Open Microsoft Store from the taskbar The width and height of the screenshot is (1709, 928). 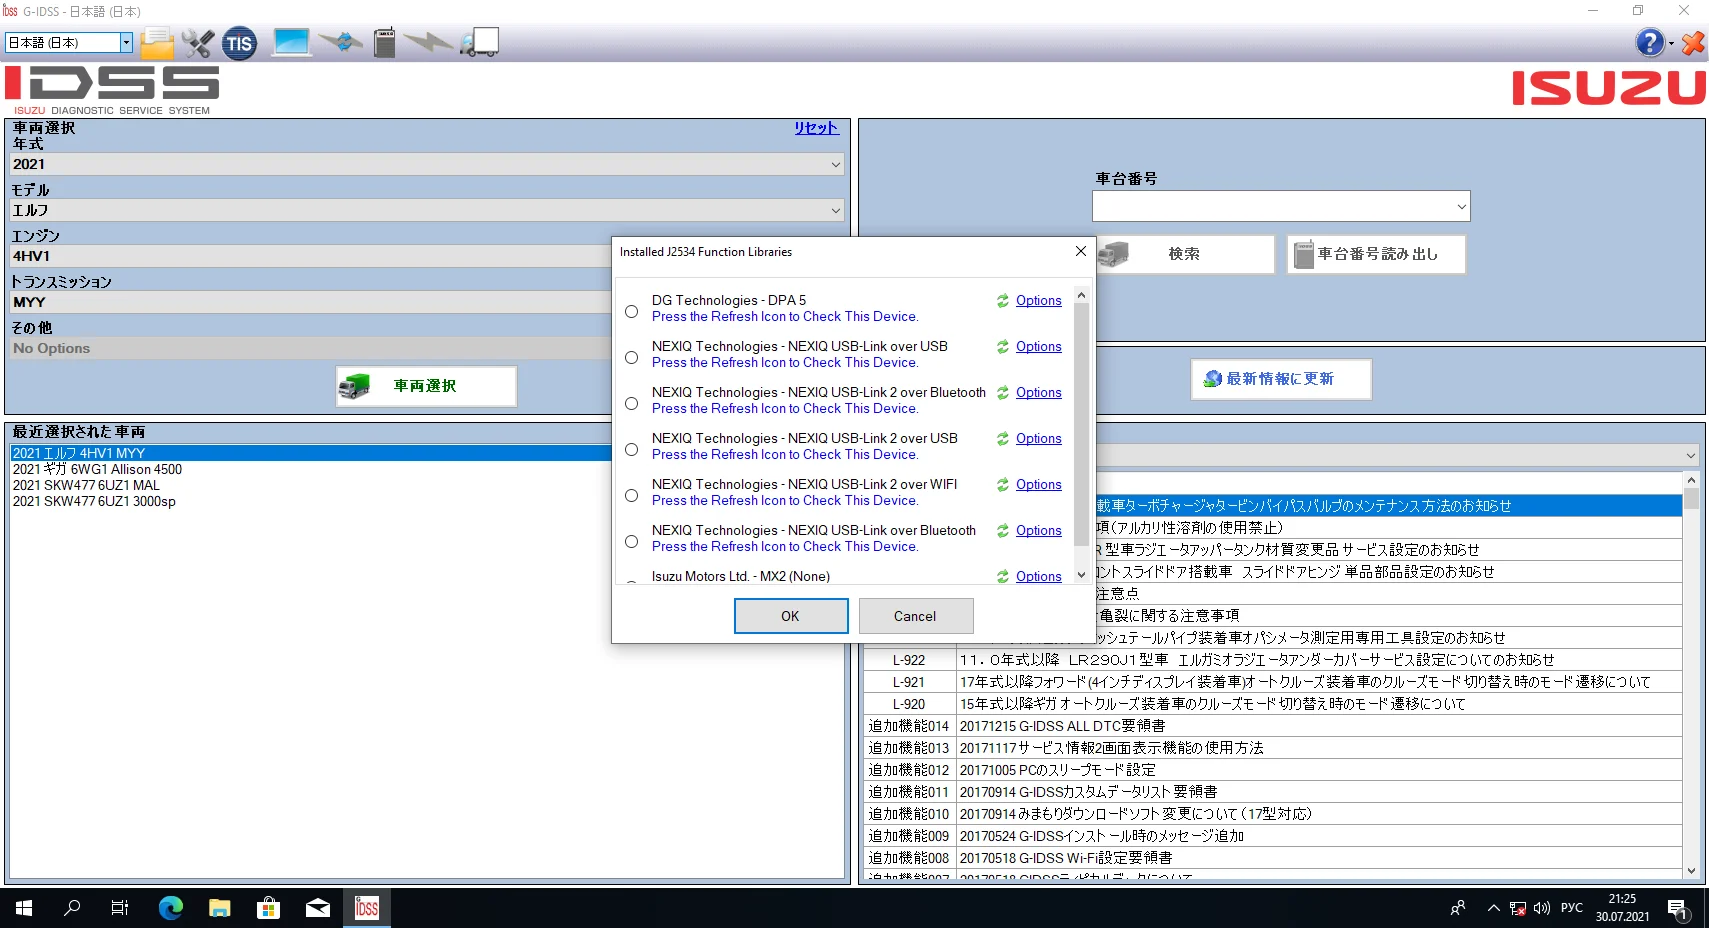tap(268, 908)
